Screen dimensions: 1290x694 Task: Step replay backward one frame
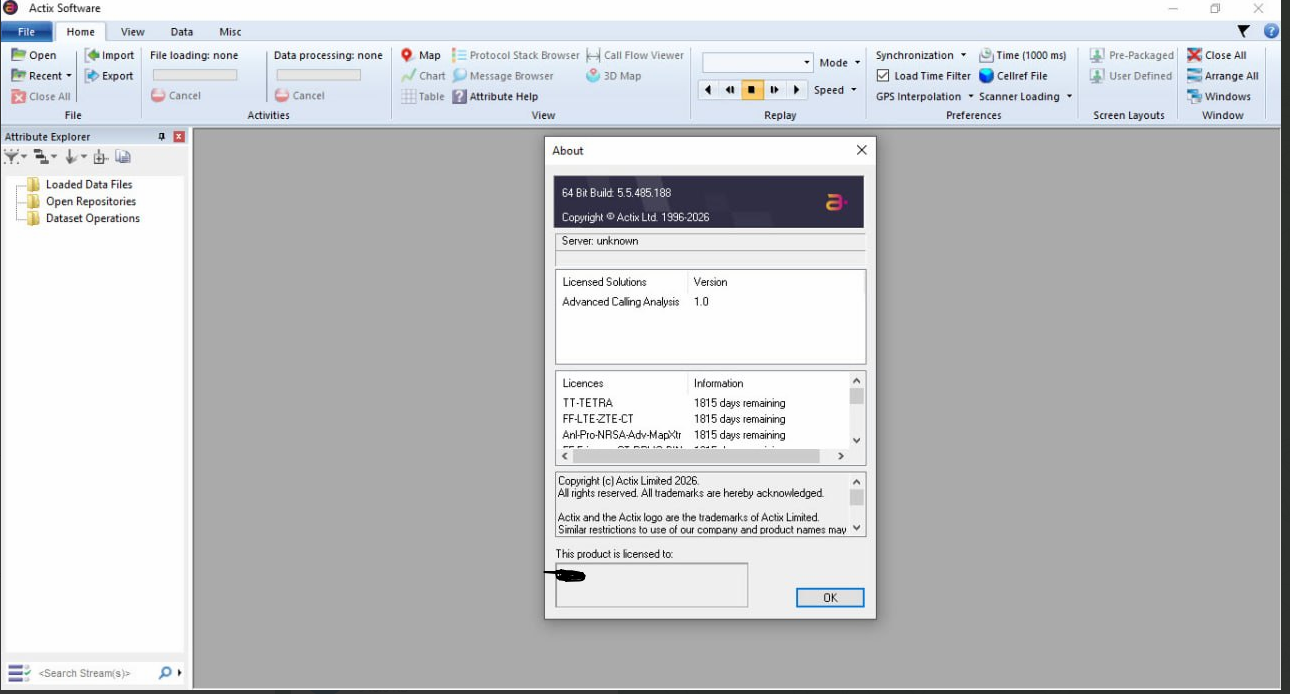coord(730,90)
